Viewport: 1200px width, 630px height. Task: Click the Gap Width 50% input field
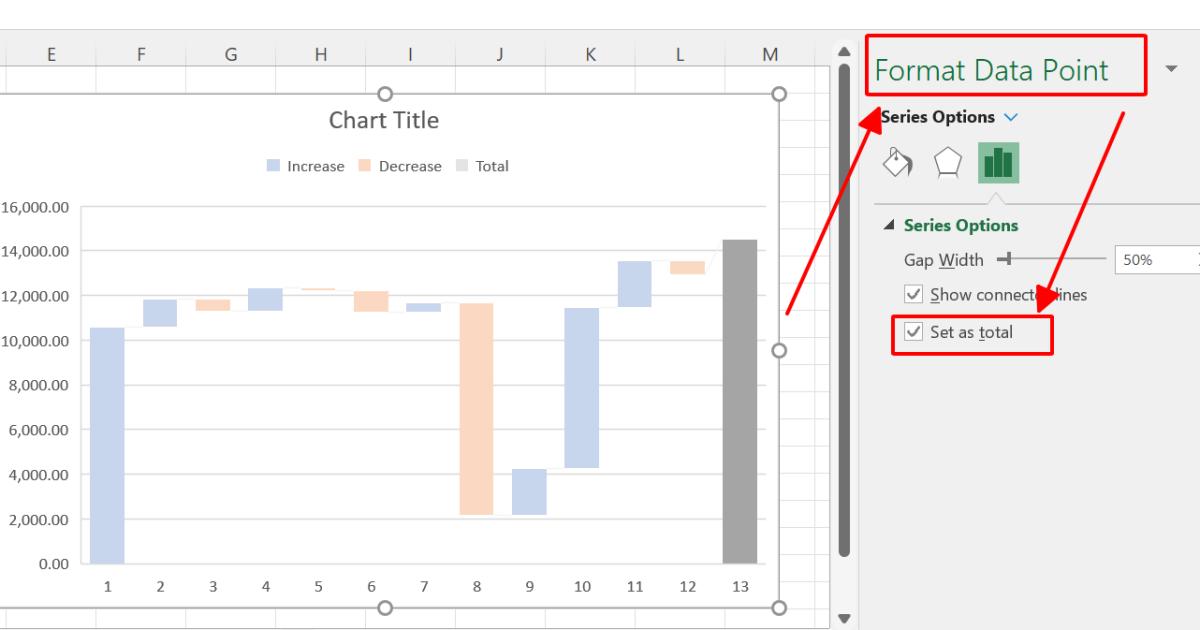pos(1146,260)
